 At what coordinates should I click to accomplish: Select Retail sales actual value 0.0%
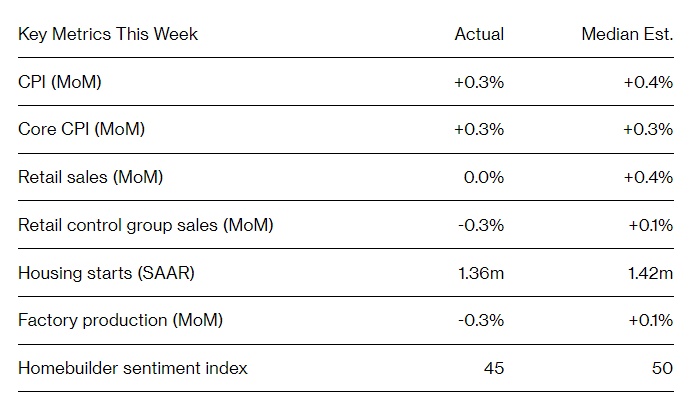click(484, 177)
